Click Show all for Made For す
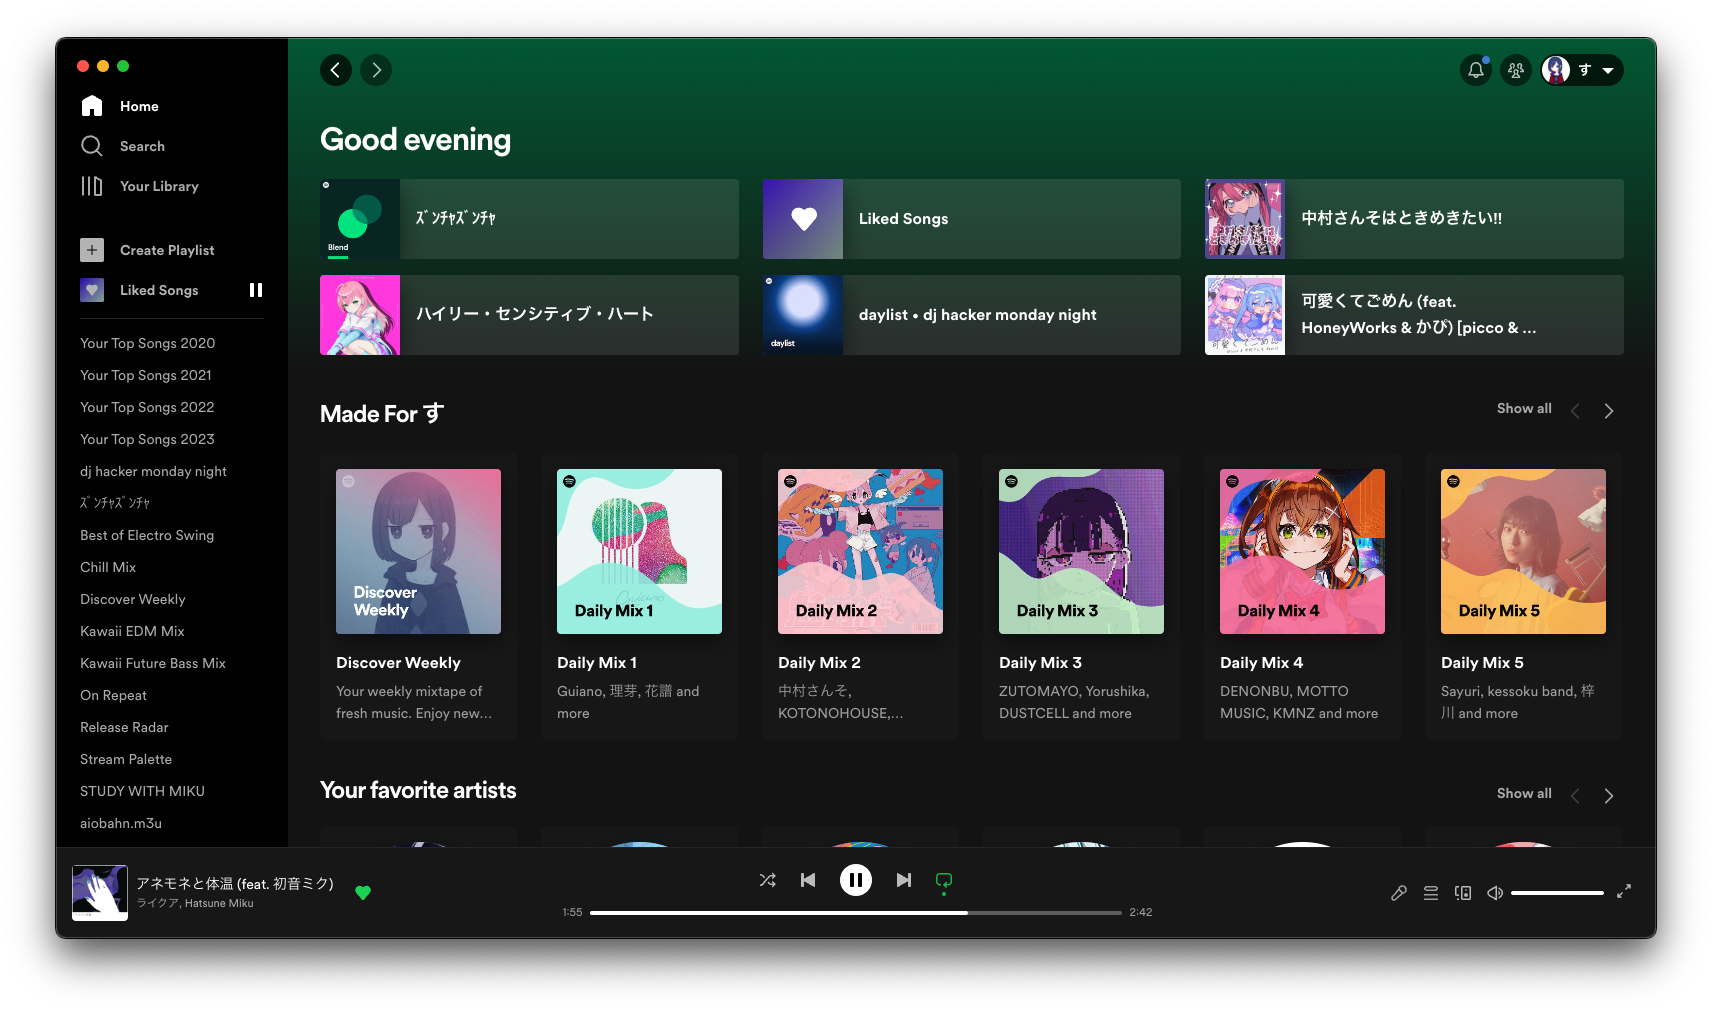The height and width of the screenshot is (1012, 1712). pyautogui.click(x=1523, y=408)
